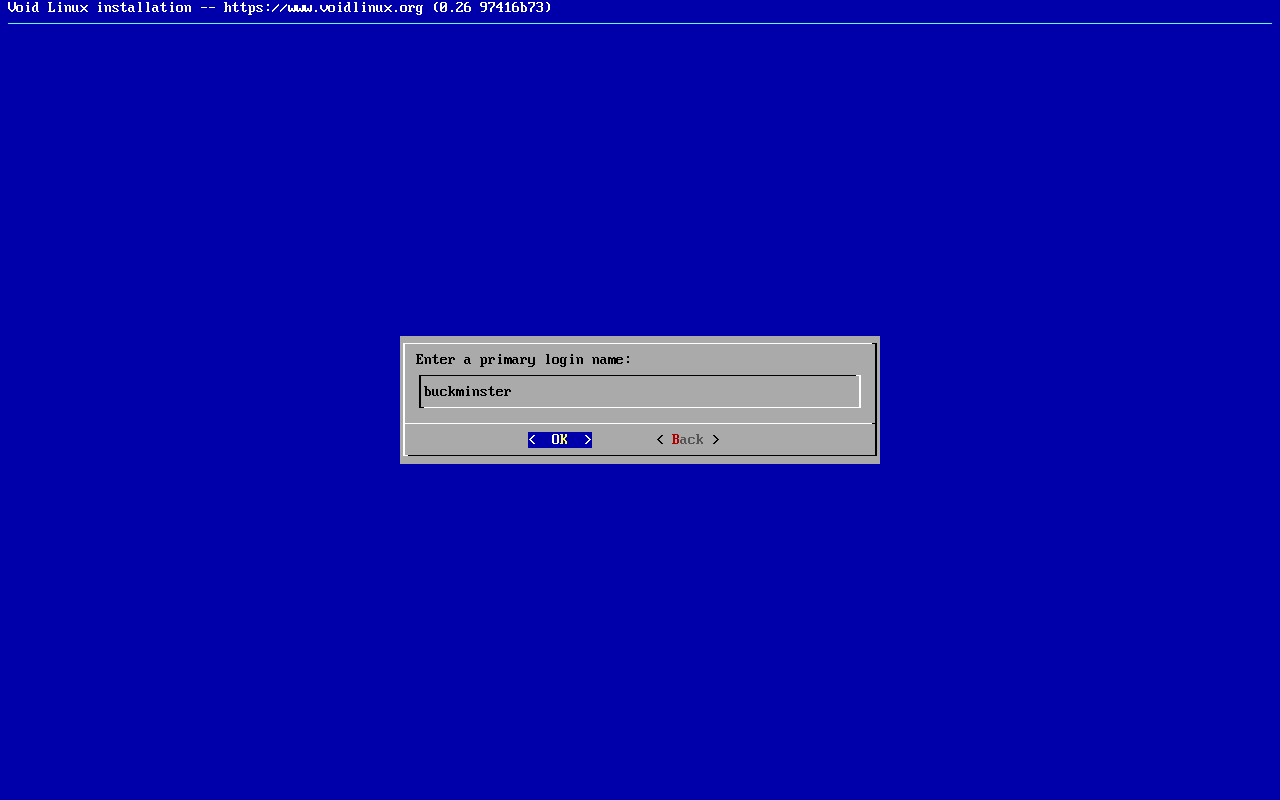1280x800 pixels.
Task: Click the 'Void Linux installation' title text
Action: coord(99,8)
